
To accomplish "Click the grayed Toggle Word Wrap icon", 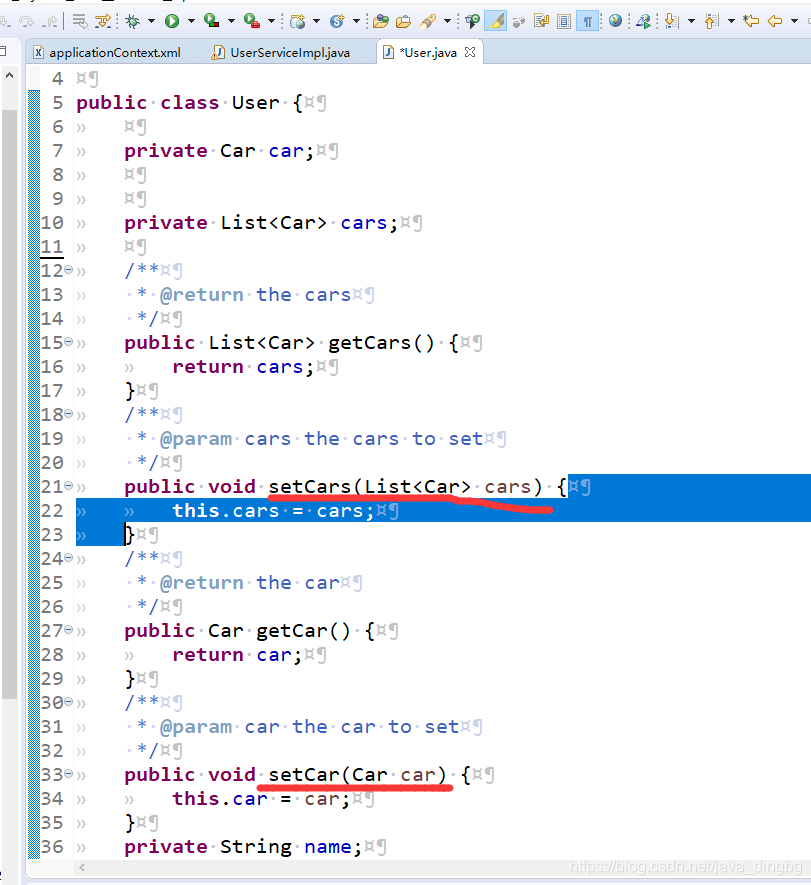I will pos(519,21).
